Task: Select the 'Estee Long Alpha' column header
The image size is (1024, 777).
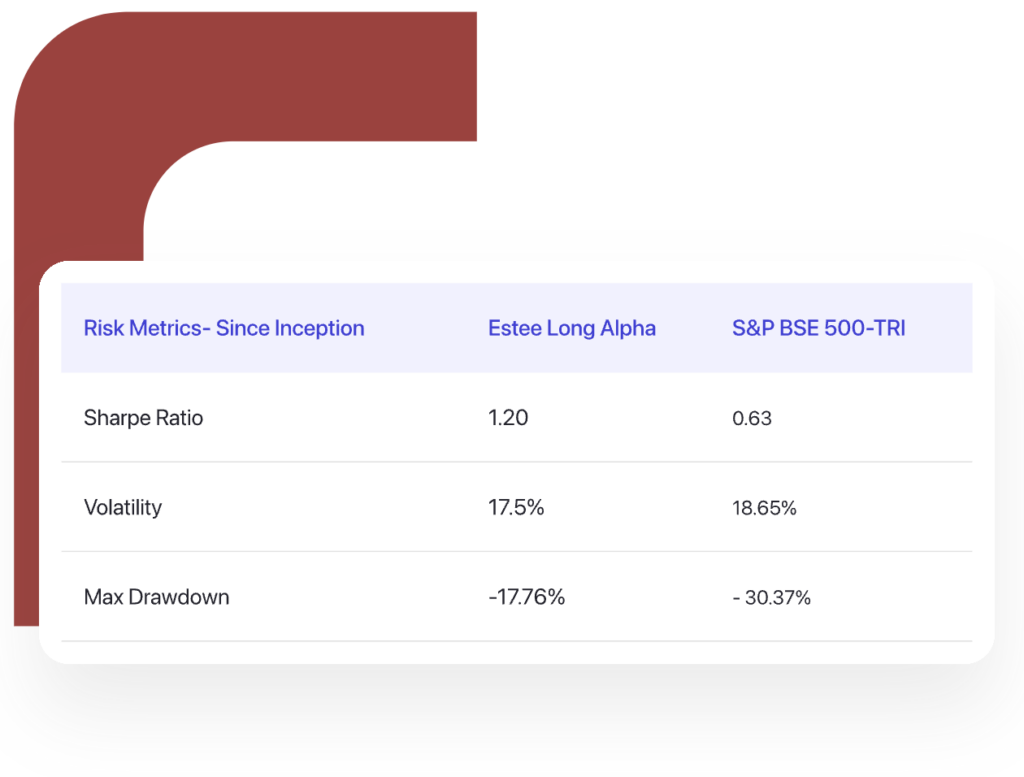Action: 572,328
